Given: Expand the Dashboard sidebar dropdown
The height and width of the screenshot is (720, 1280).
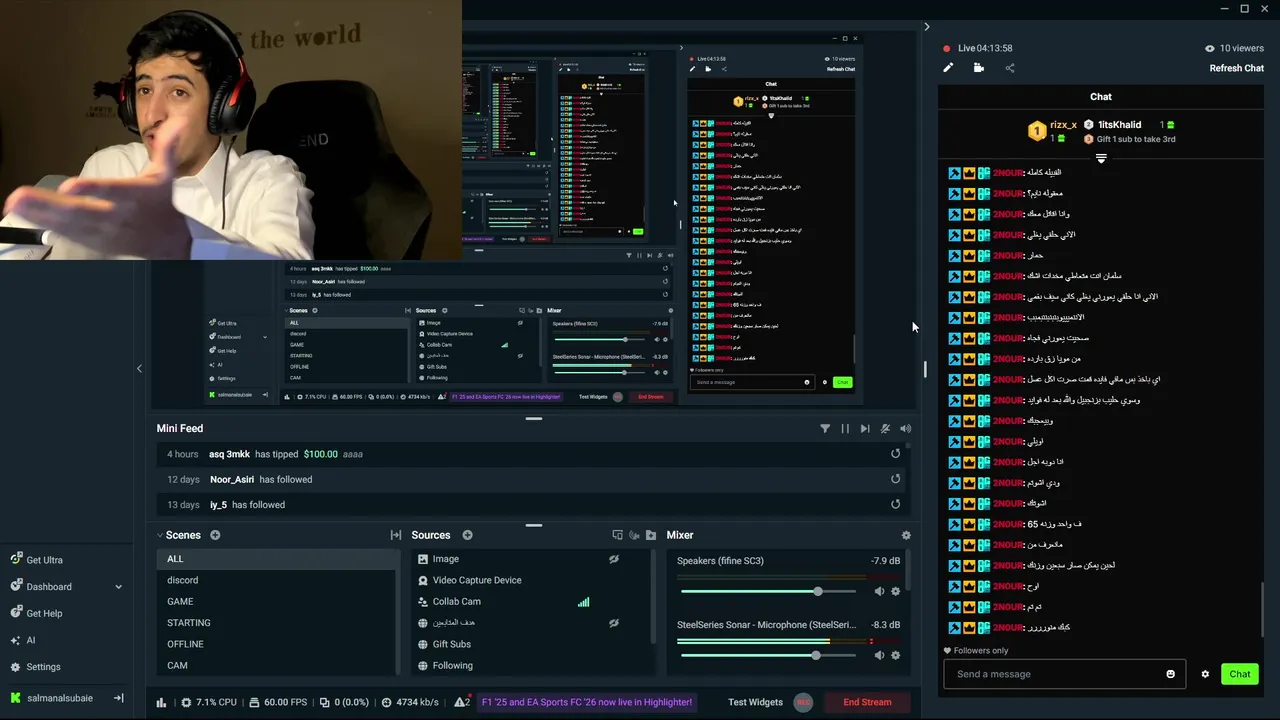Looking at the screenshot, I should coord(118,587).
